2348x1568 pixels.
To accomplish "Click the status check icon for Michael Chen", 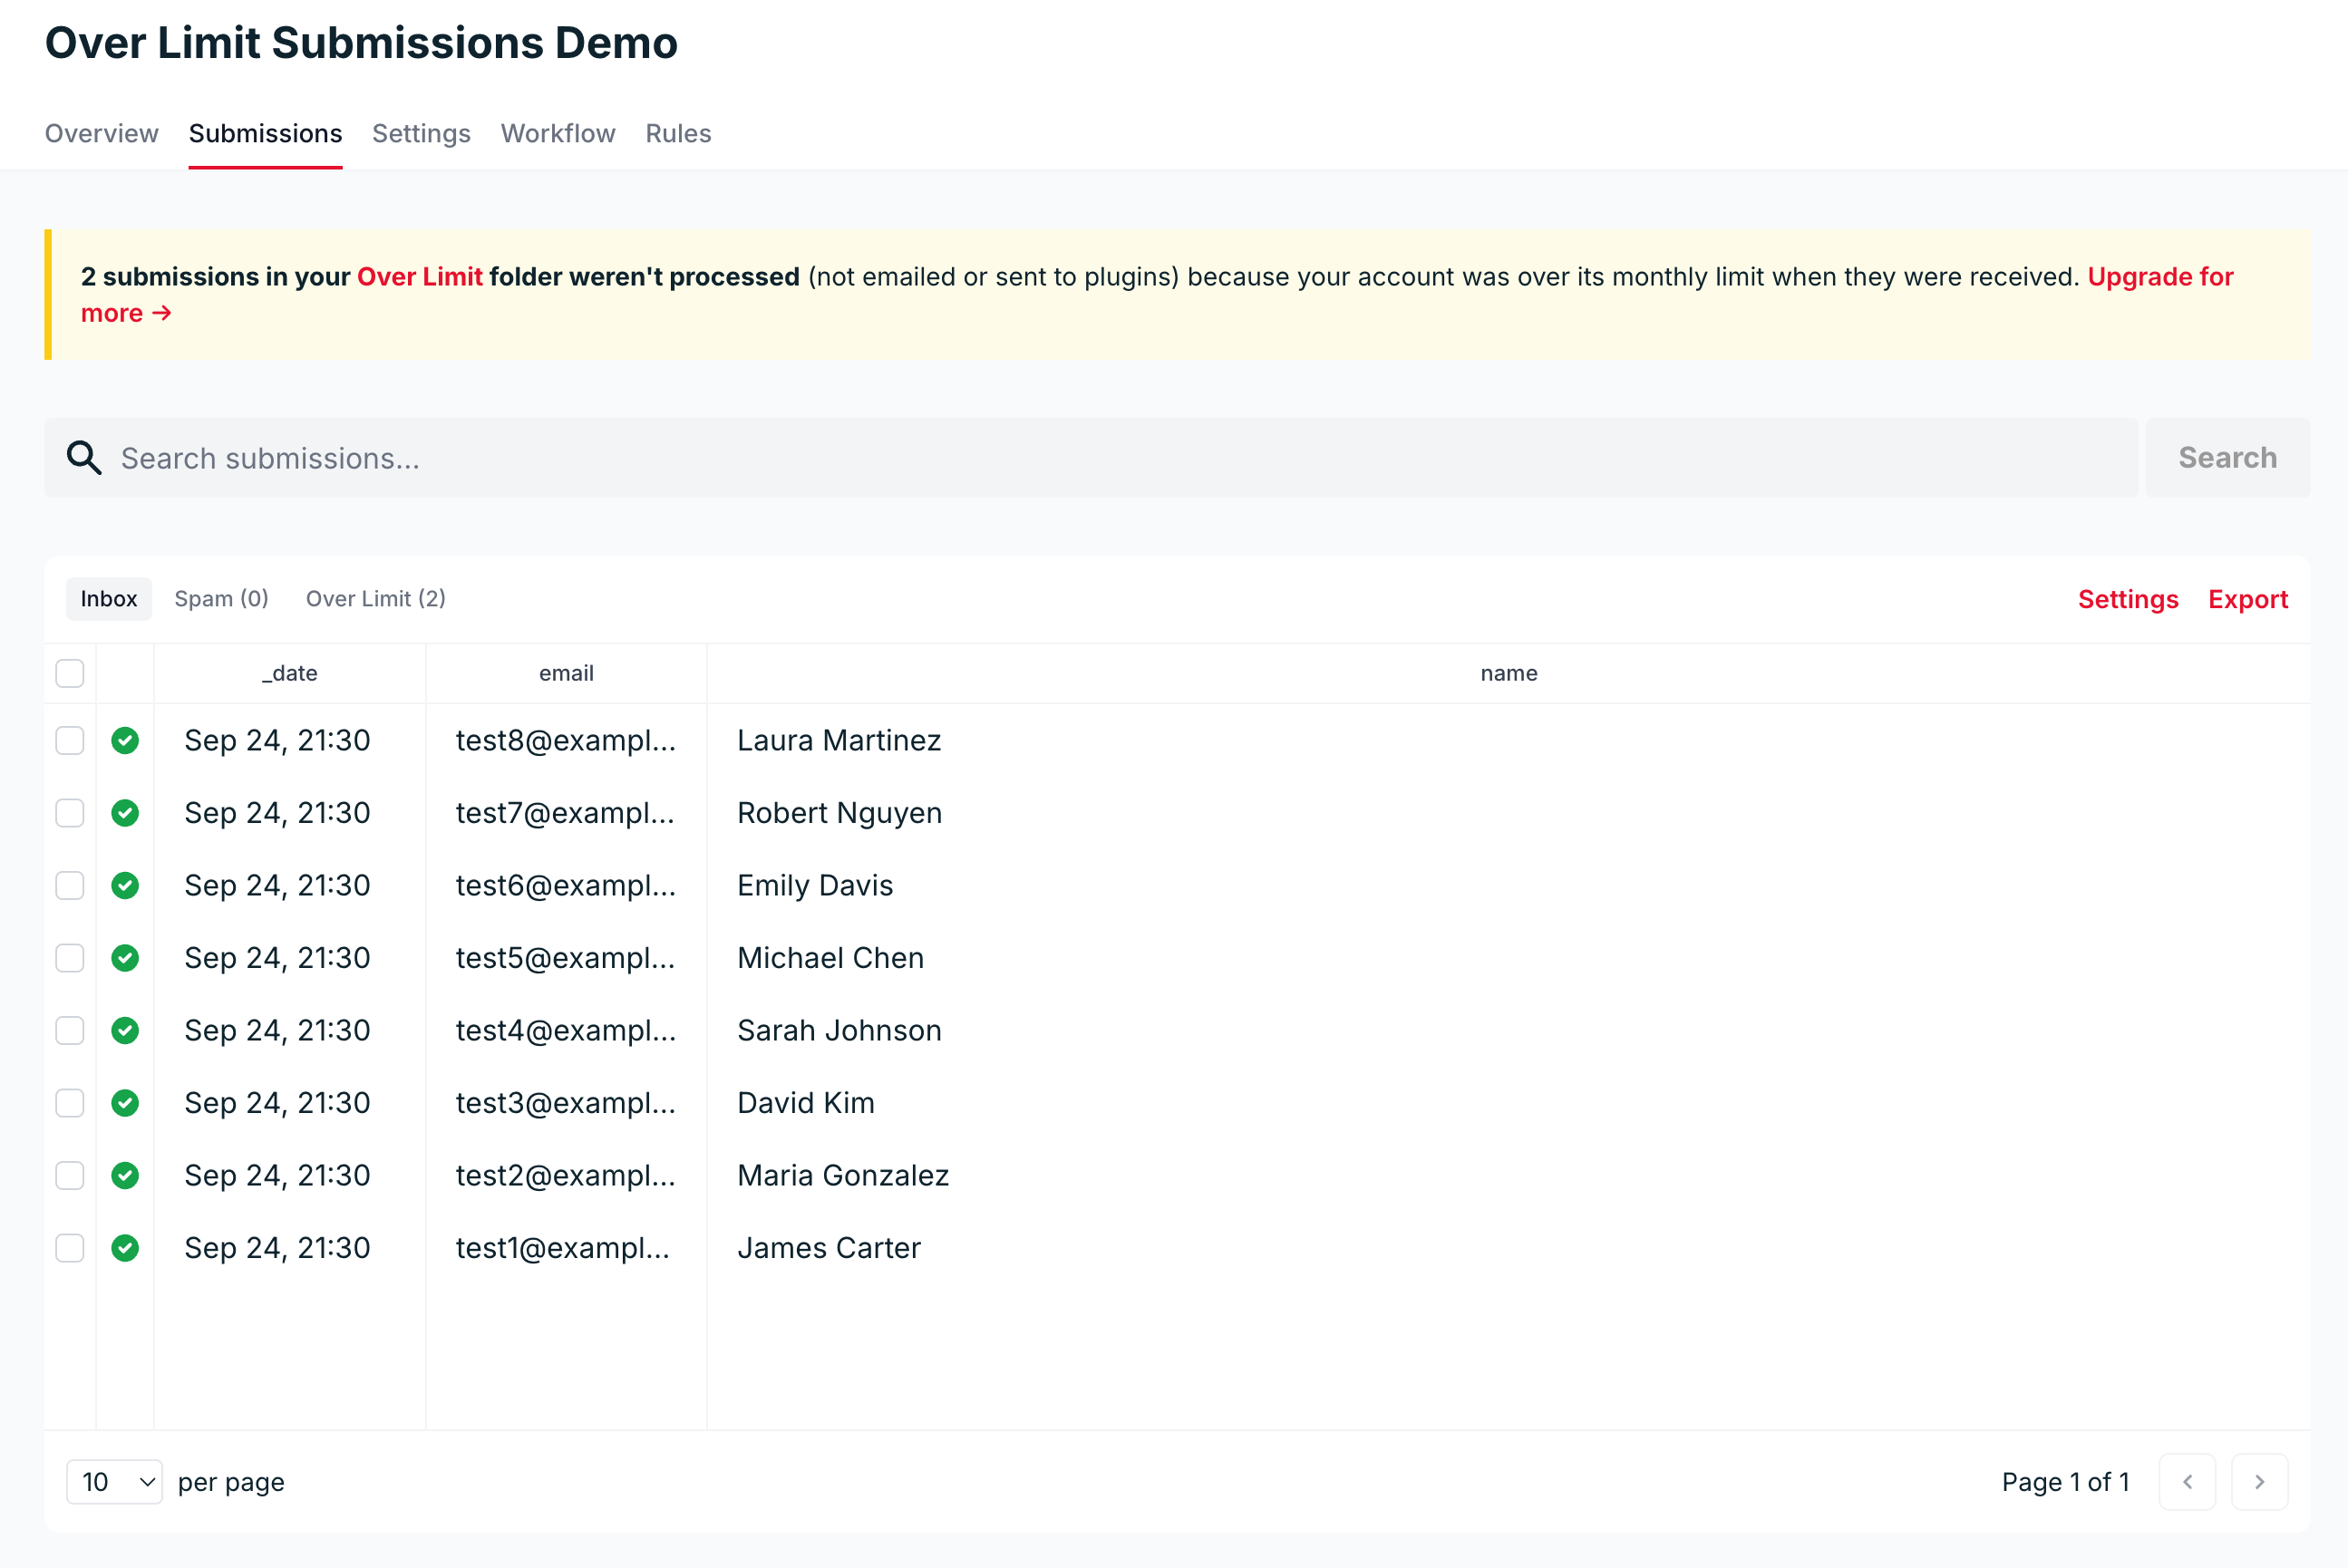I will click(125, 958).
